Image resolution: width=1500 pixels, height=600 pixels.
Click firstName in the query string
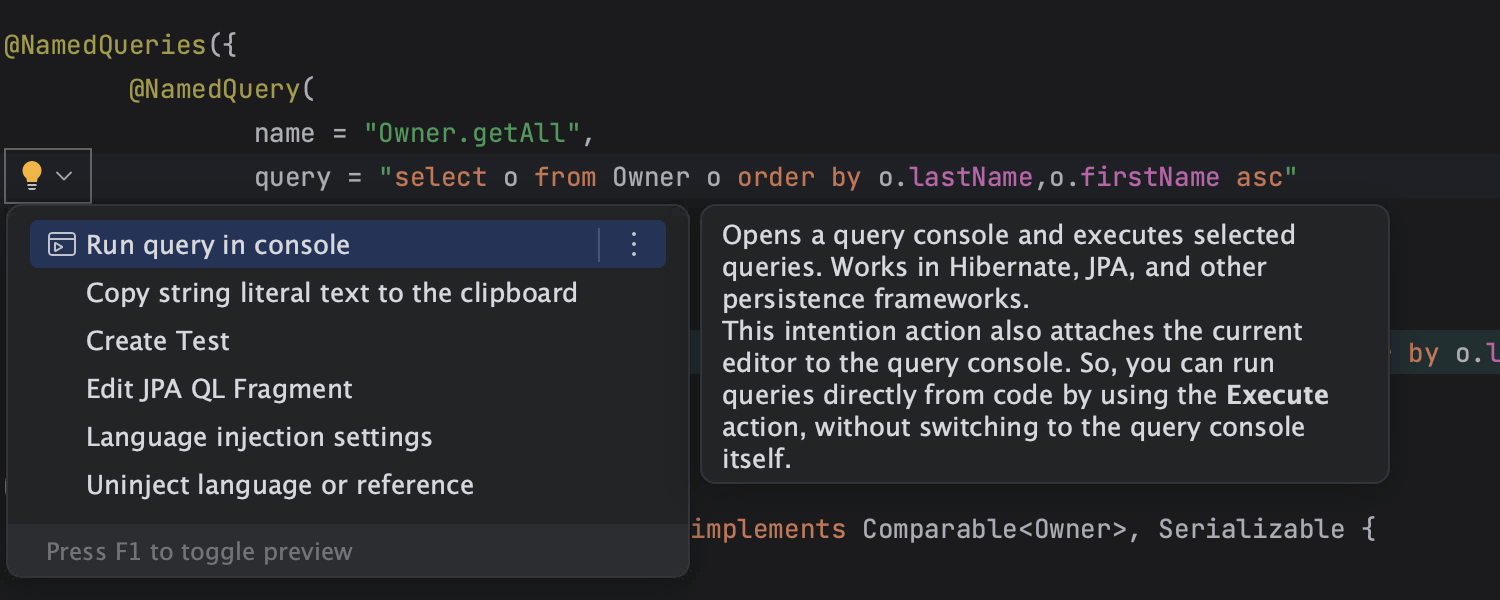(1150, 178)
